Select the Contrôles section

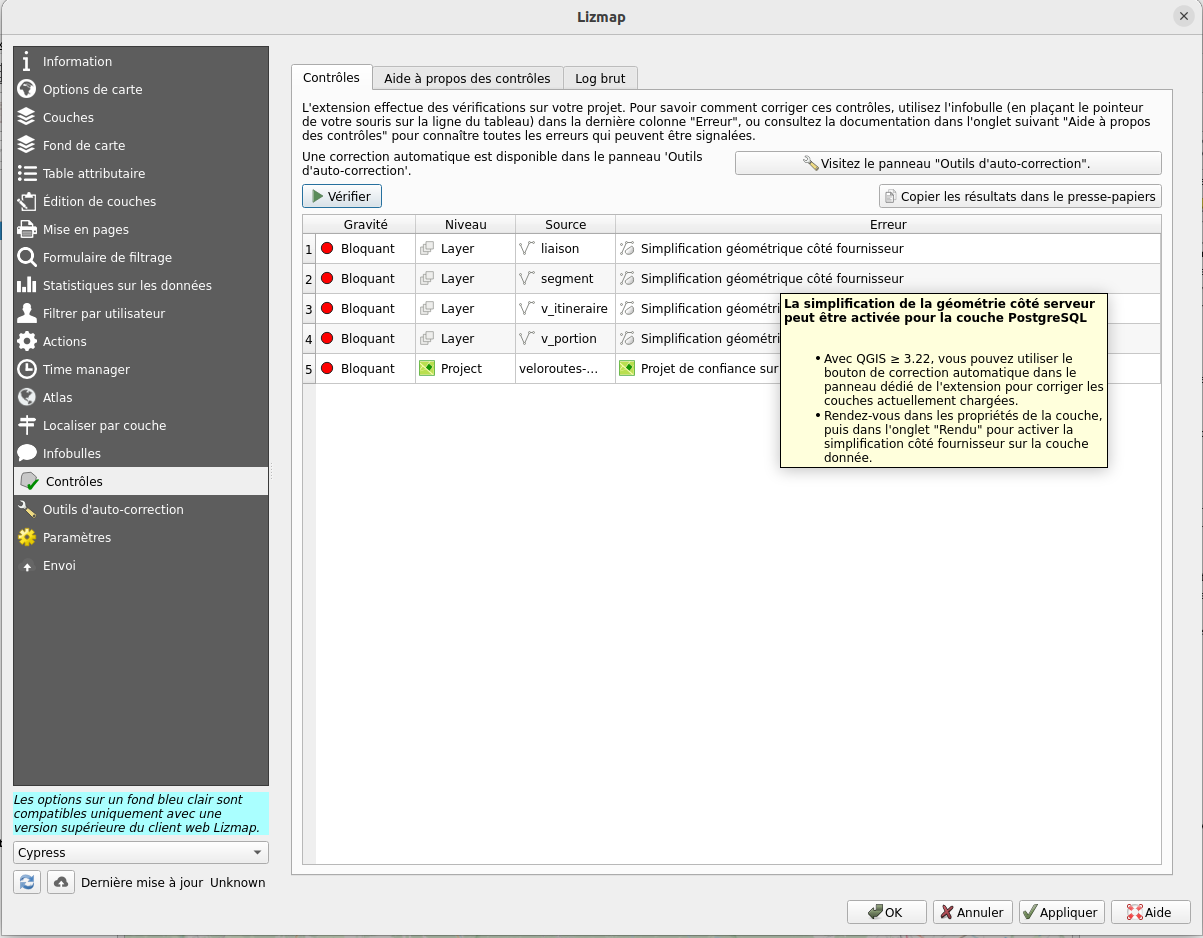click(x=141, y=481)
